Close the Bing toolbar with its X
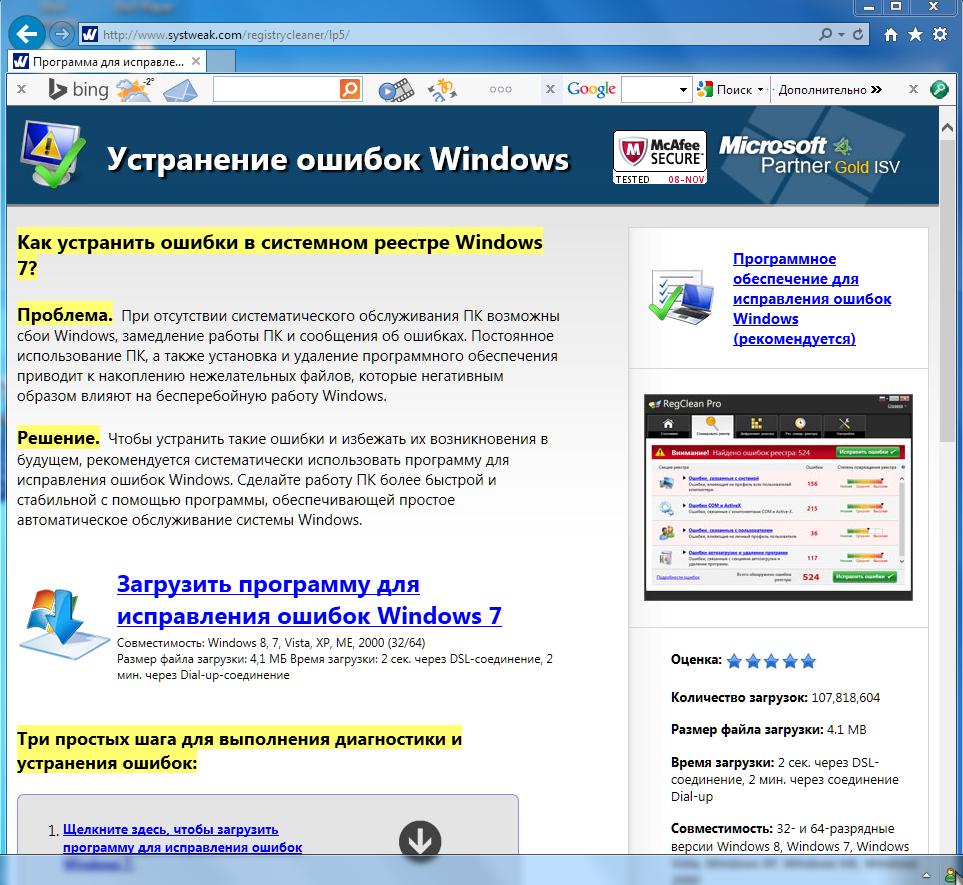This screenshot has height=885, width=963. (x=21, y=89)
